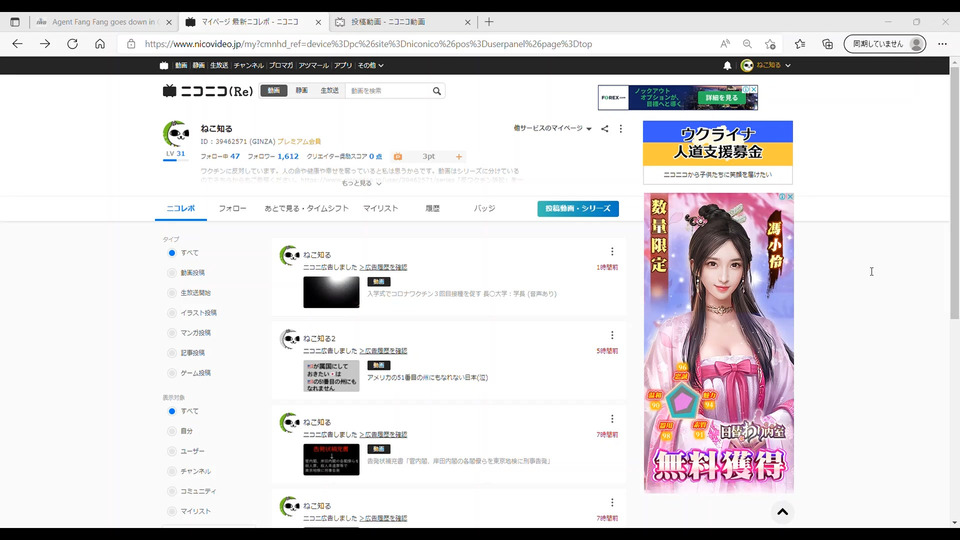The image size is (960, 540).
Task: Click the browser address bar URL
Action: coord(368,44)
